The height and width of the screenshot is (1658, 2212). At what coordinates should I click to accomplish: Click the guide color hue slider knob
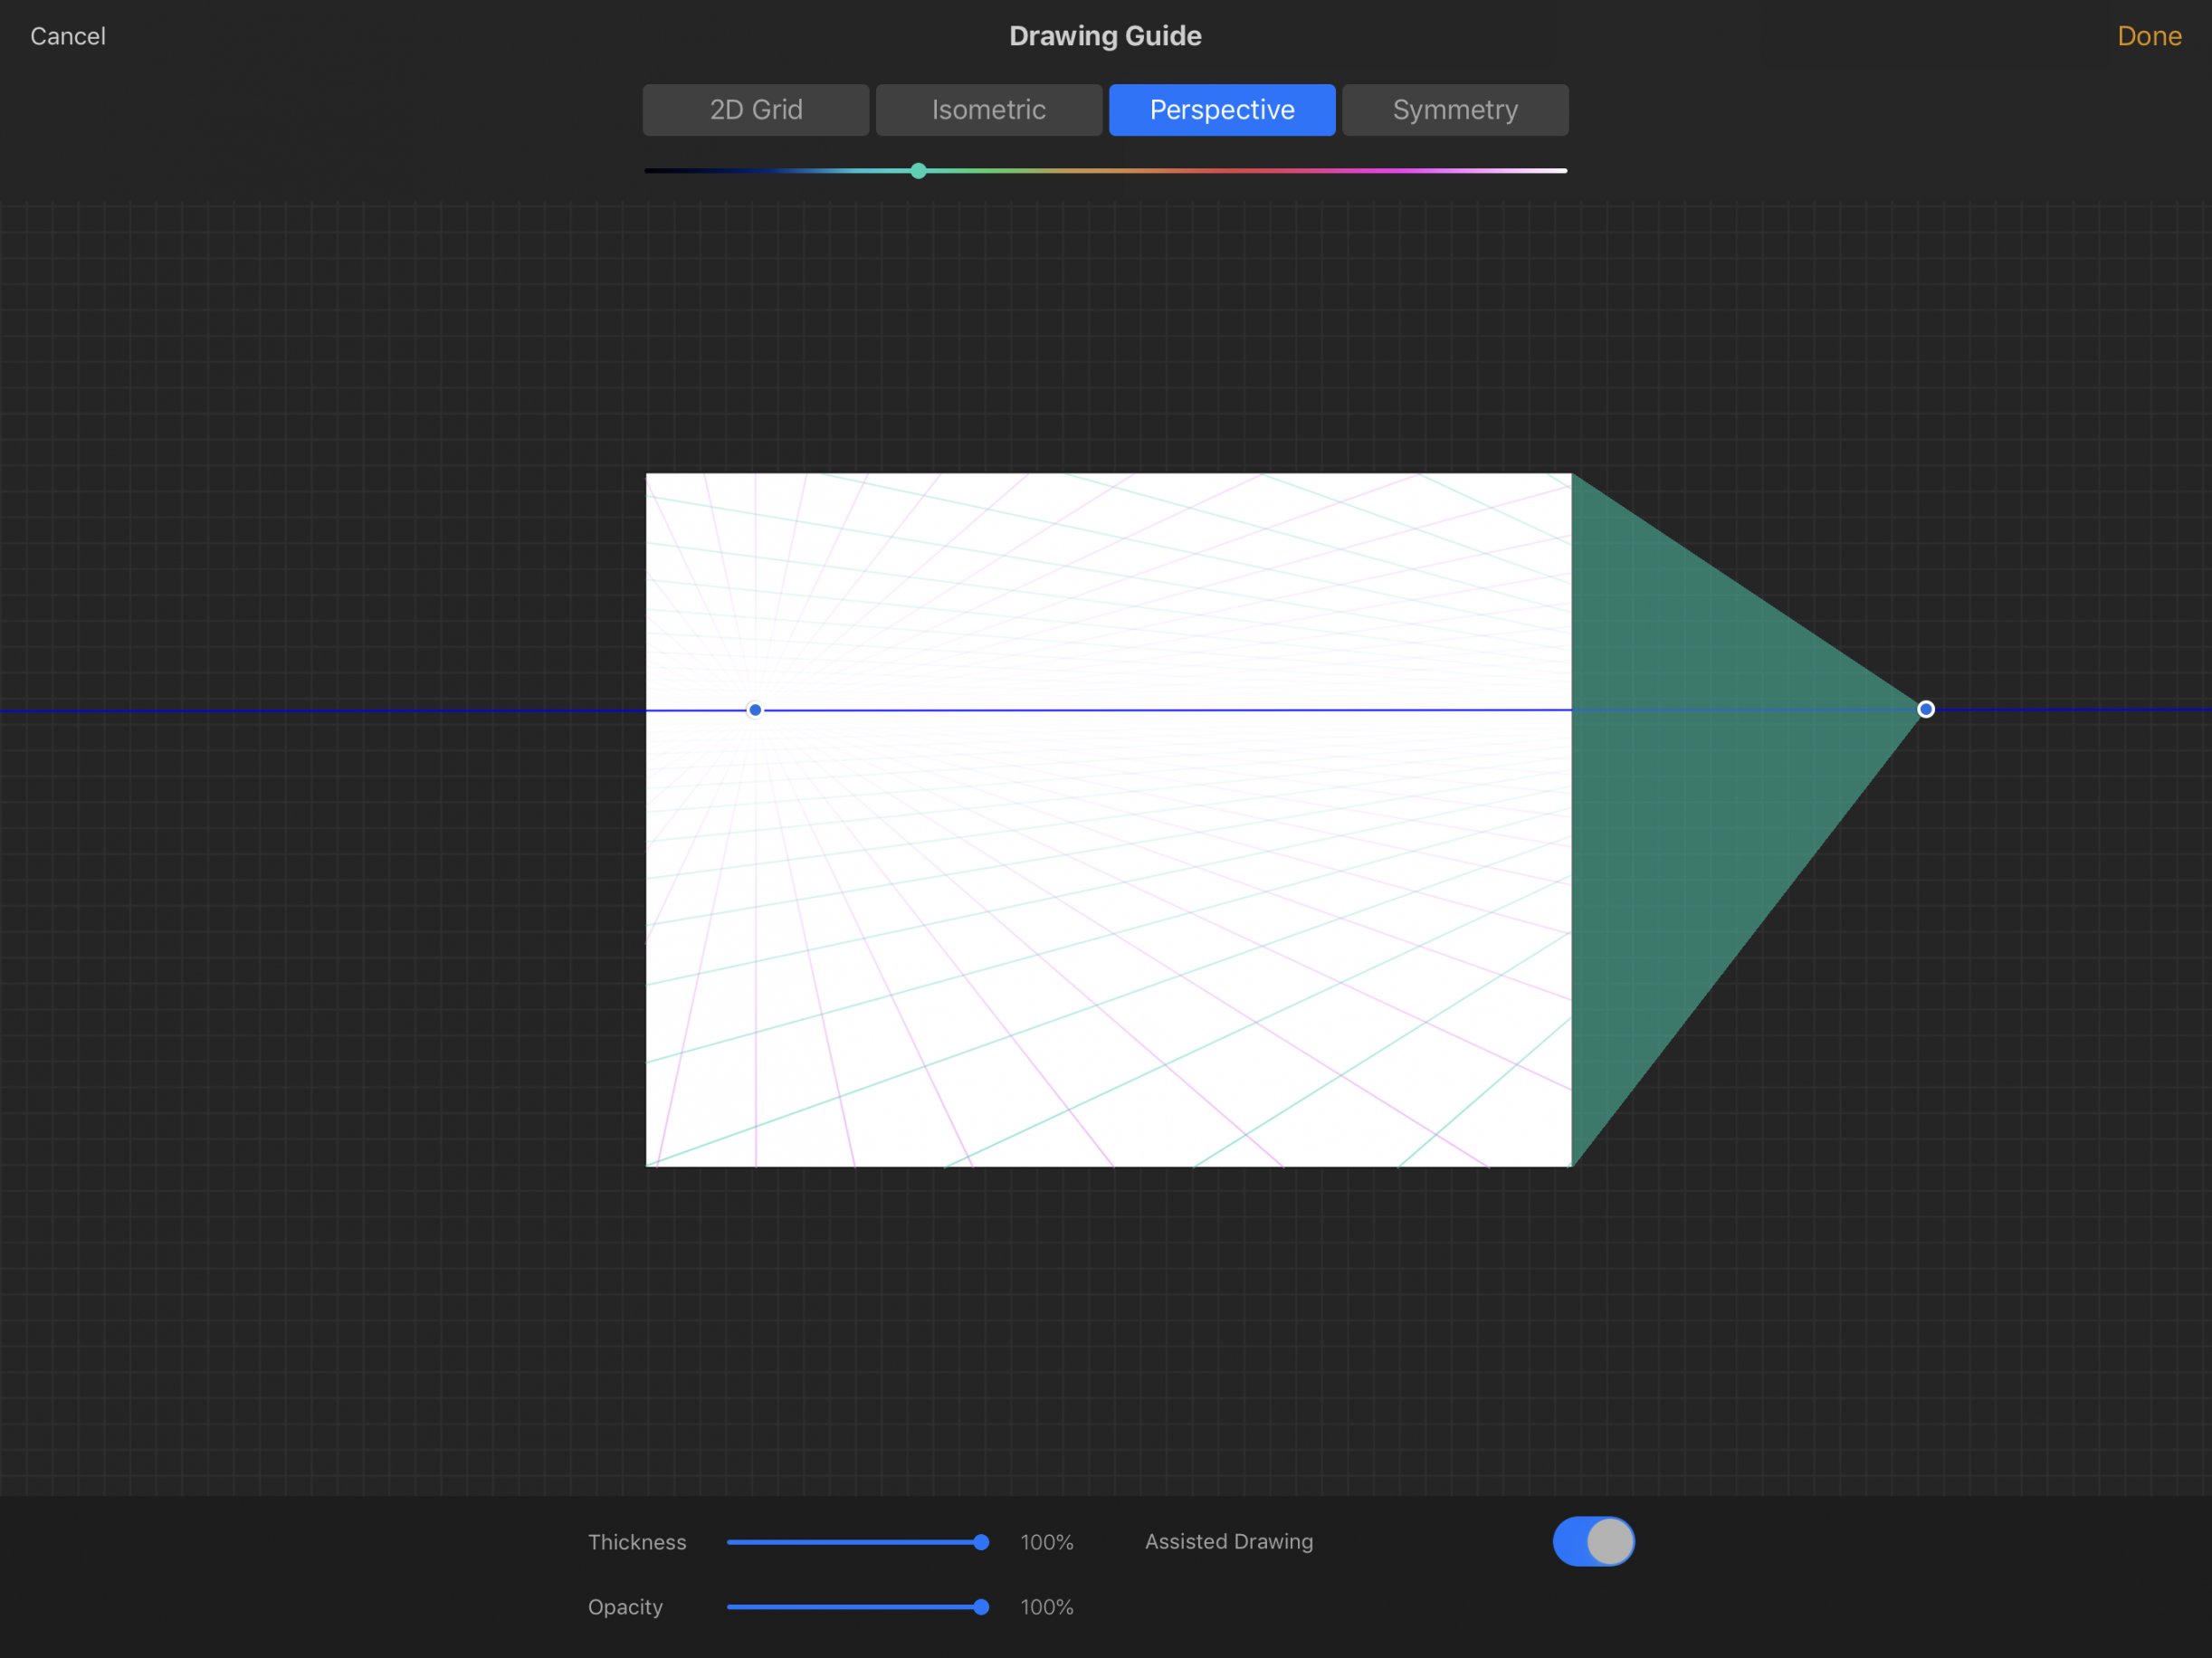tap(918, 171)
